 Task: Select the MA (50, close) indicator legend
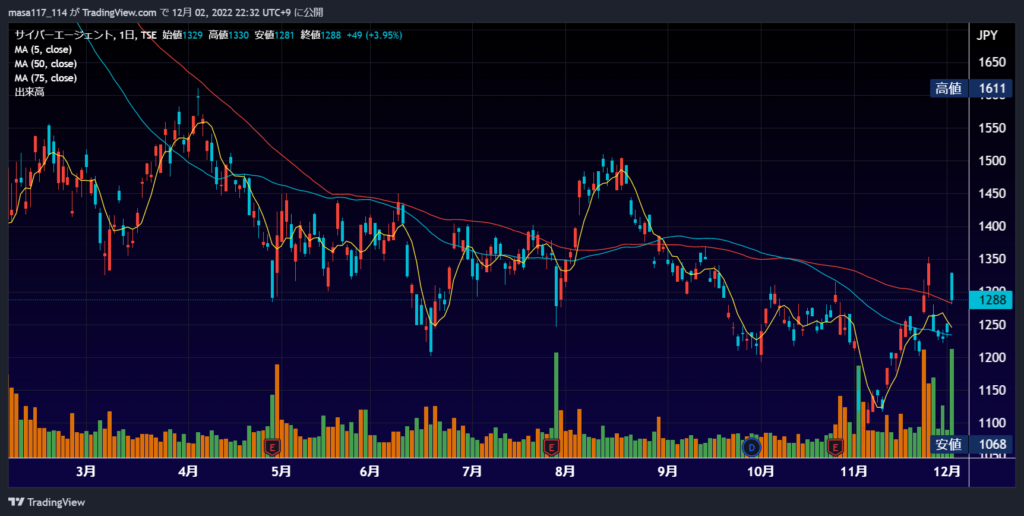click(x=46, y=64)
